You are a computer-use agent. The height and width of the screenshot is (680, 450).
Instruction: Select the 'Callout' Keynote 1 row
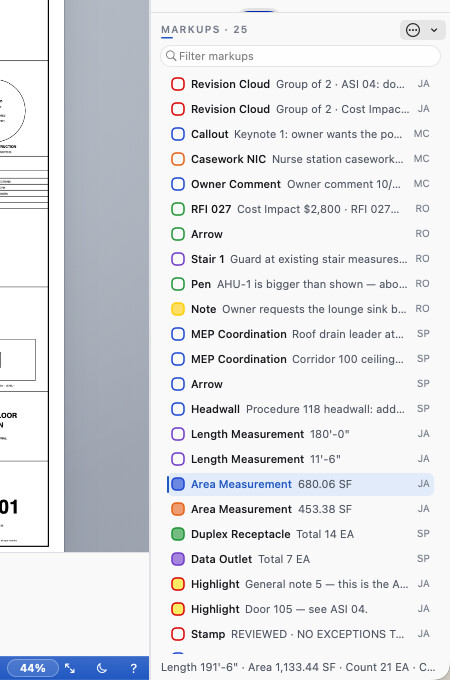click(300, 134)
